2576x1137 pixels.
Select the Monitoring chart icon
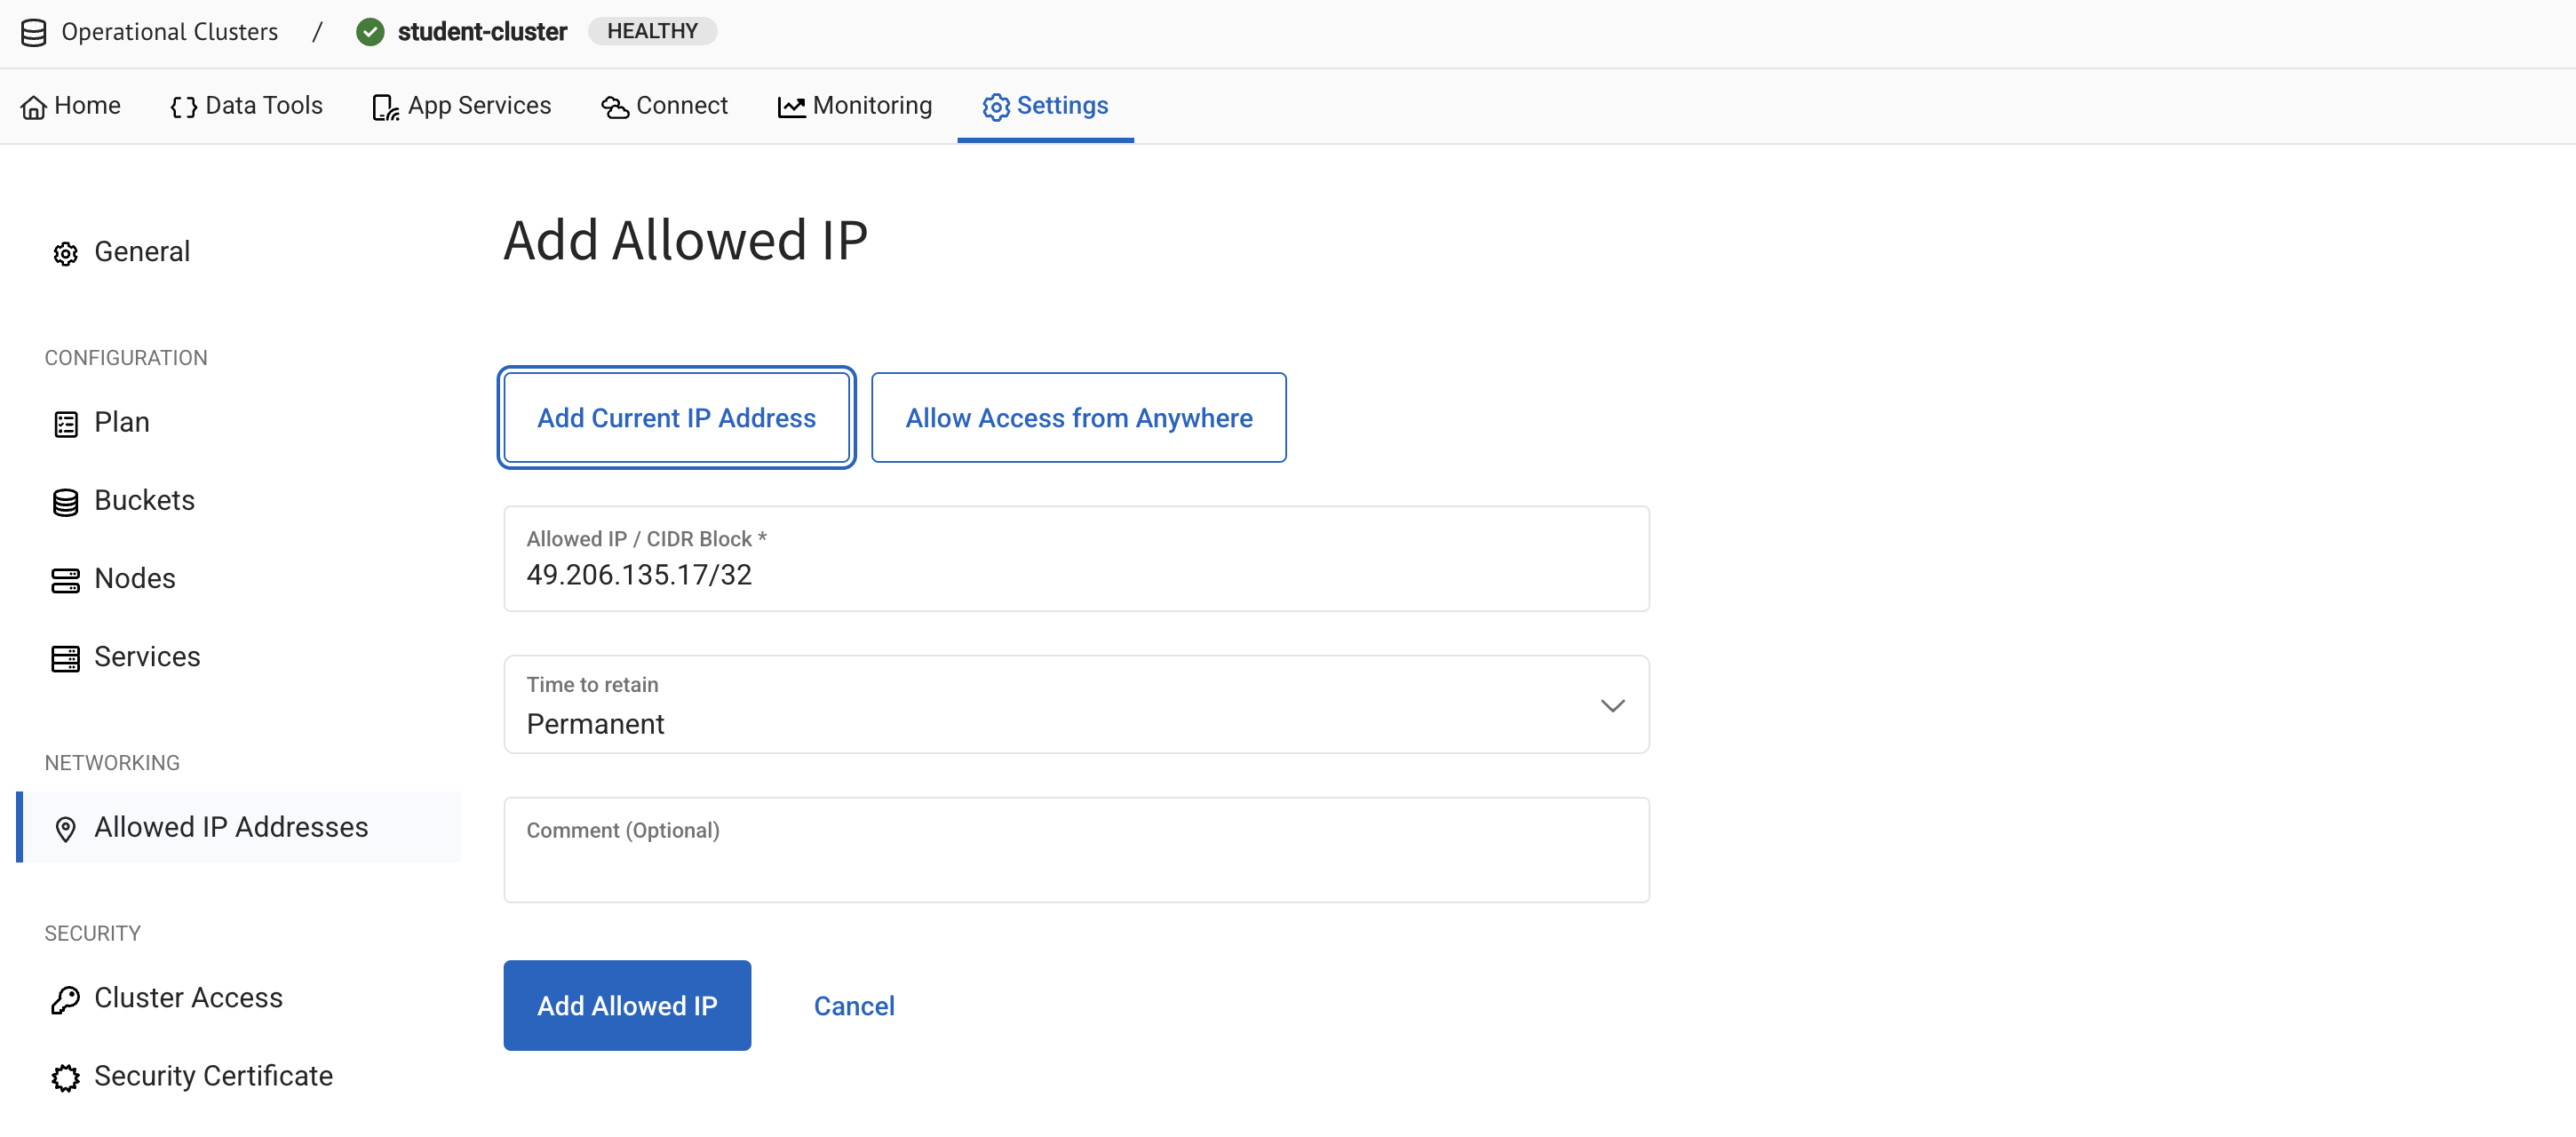coord(790,105)
